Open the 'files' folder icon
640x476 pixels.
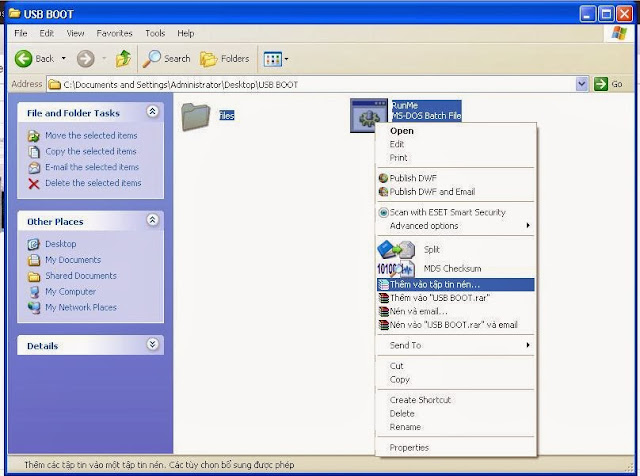point(196,116)
